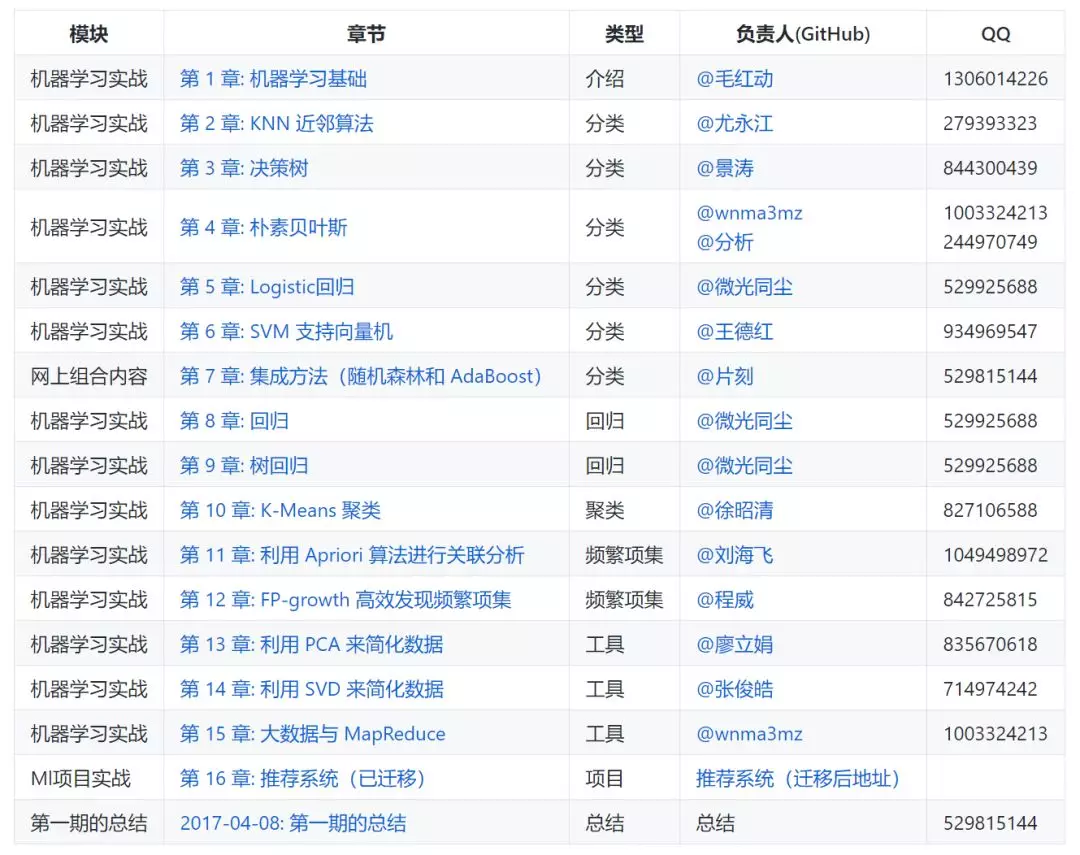Open 第 3 章: 决策树 chapter

pyautogui.click(x=244, y=167)
